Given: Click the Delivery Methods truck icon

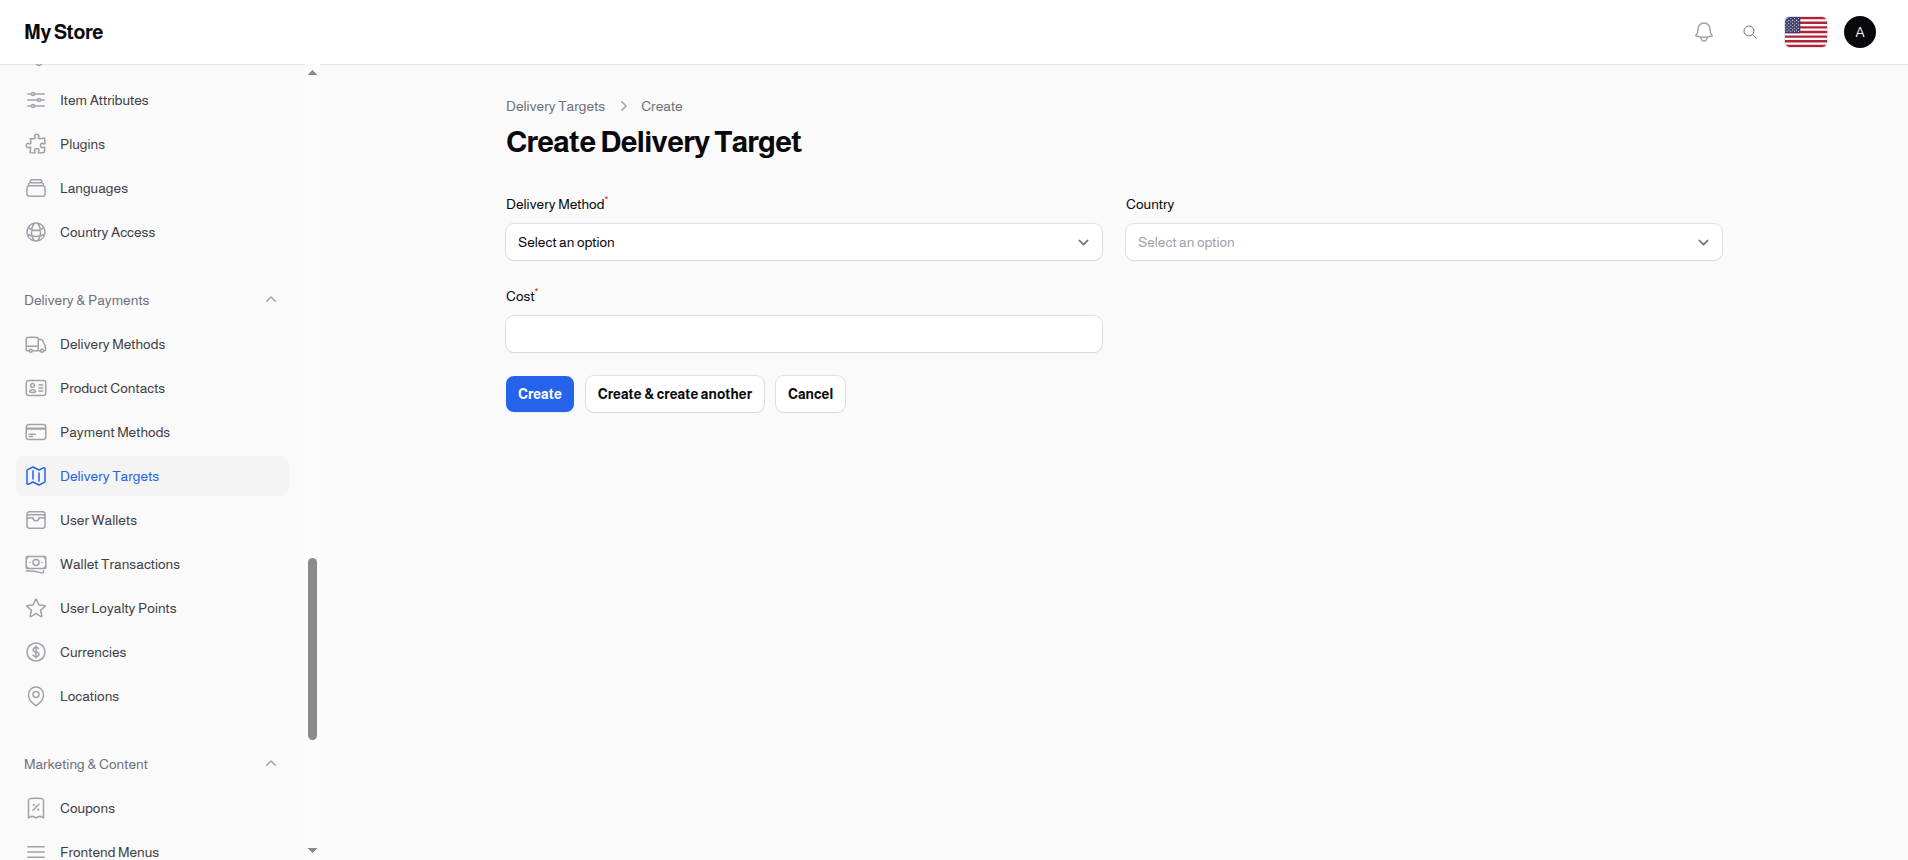Looking at the screenshot, I should pyautogui.click(x=36, y=344).
